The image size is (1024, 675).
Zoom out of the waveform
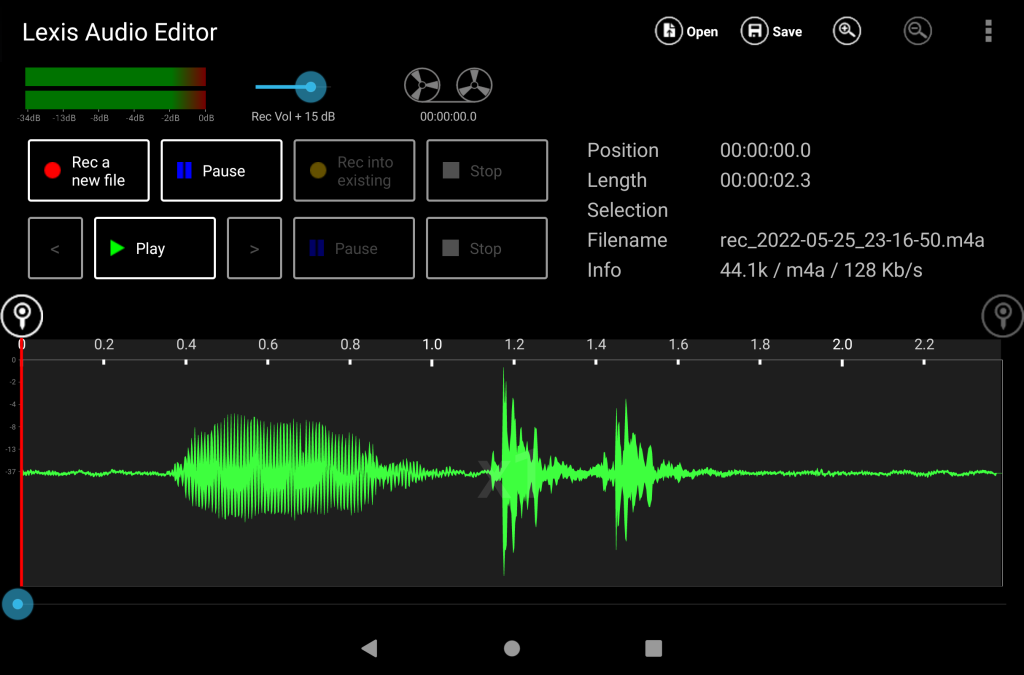click(917, 31)
